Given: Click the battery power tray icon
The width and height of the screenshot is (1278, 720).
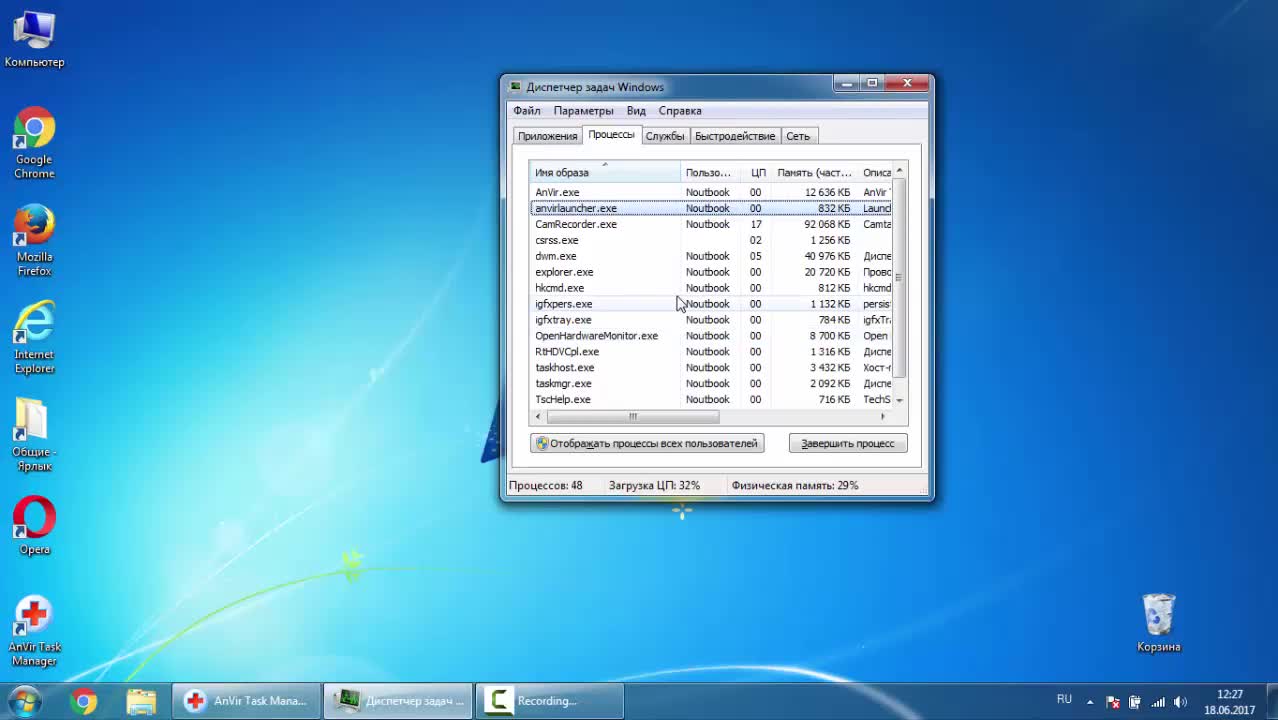Looking at the screenshot, I should click(x=1135, y=702).
